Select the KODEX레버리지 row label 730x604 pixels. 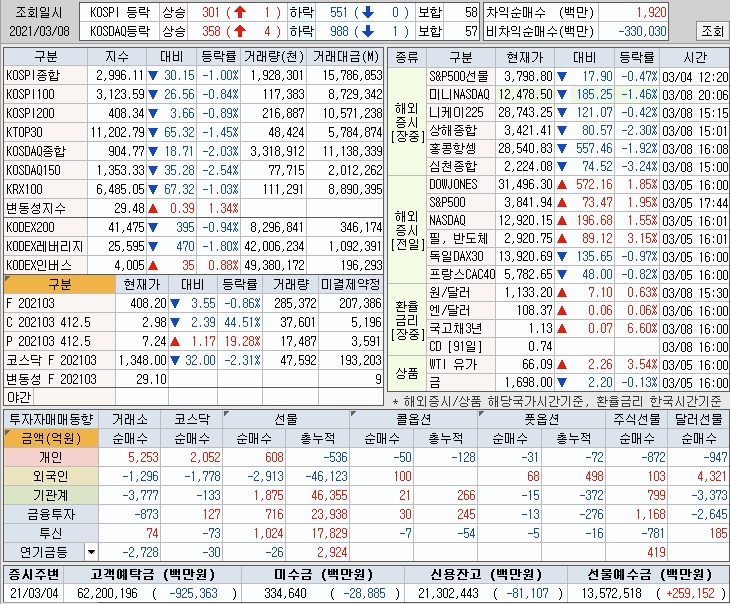45,246
